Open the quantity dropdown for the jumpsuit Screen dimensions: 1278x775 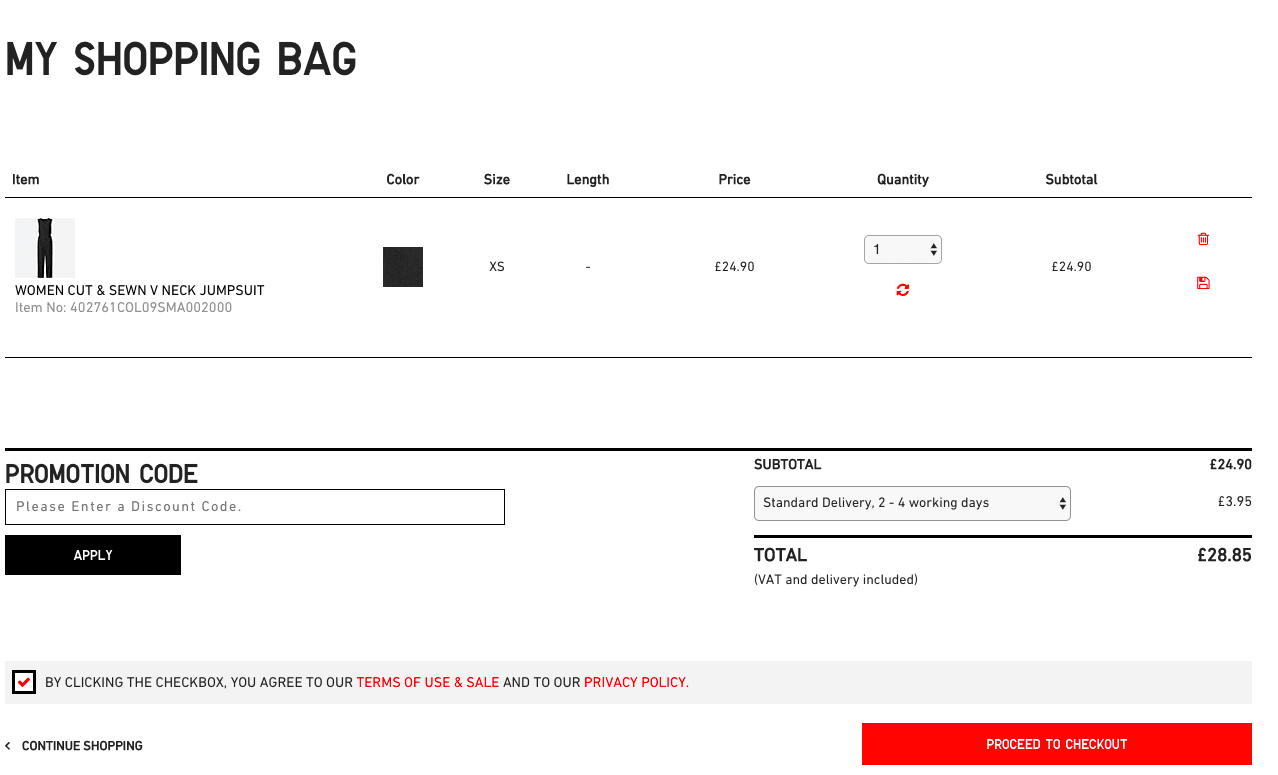pos(903,250)
